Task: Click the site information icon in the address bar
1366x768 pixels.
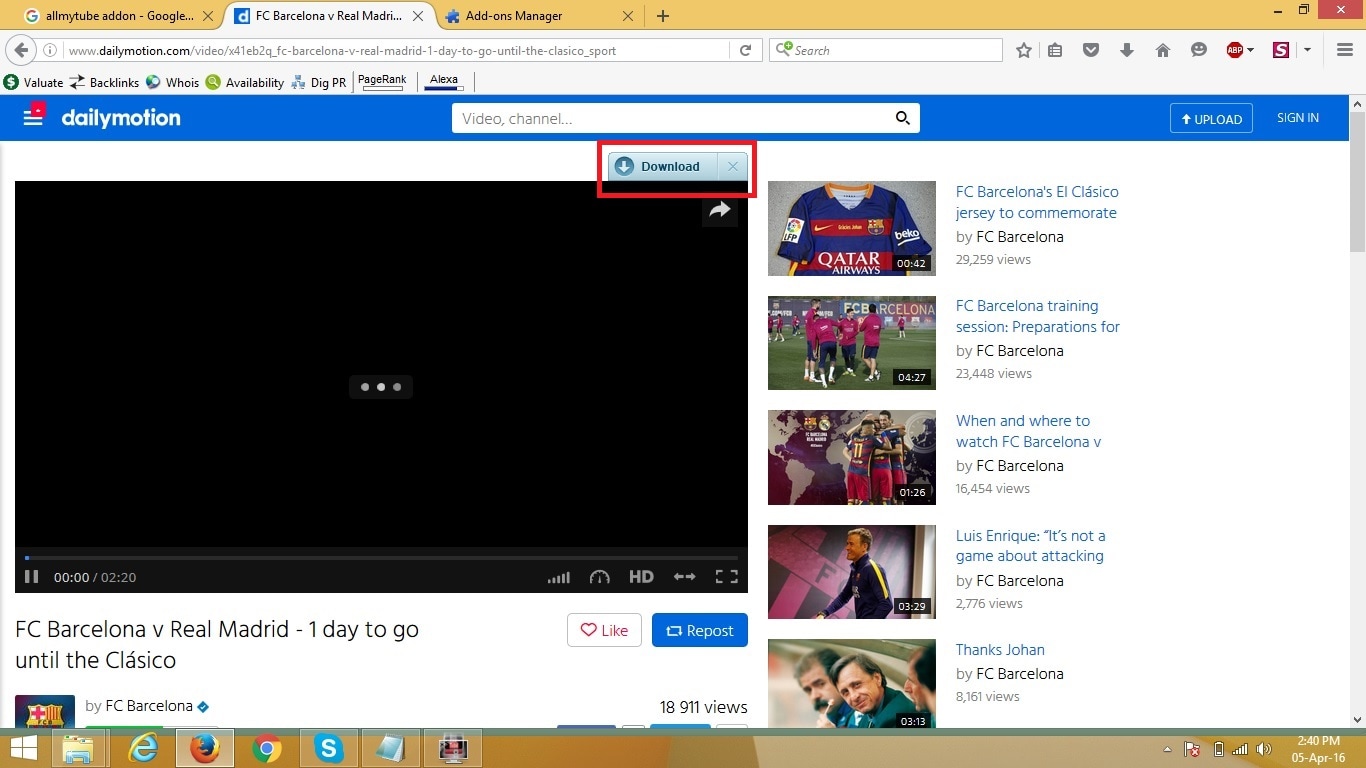Action: point(50,50)
